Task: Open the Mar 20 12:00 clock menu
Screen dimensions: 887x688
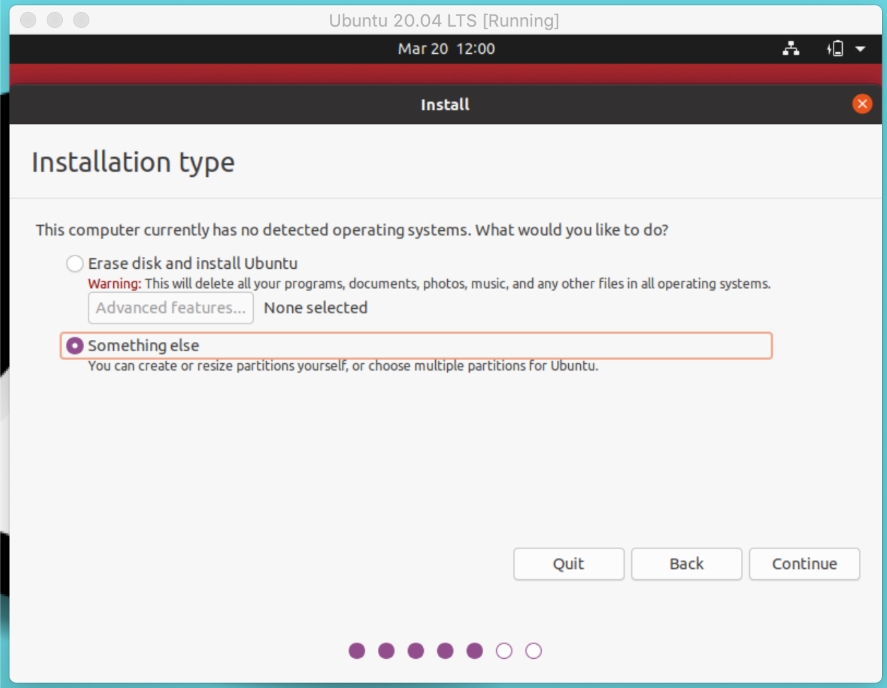Action: 446,49
